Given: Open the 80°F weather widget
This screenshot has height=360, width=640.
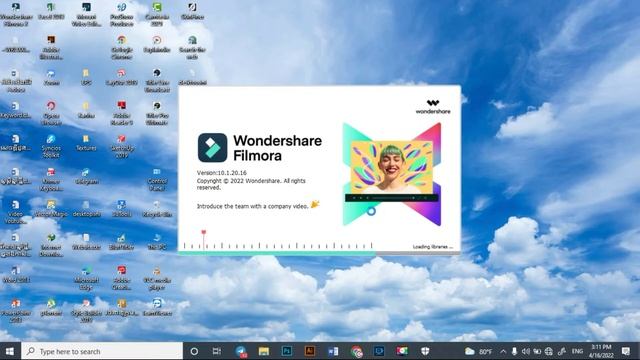Looking at the screenshot, I should click(x=478, y=351).
